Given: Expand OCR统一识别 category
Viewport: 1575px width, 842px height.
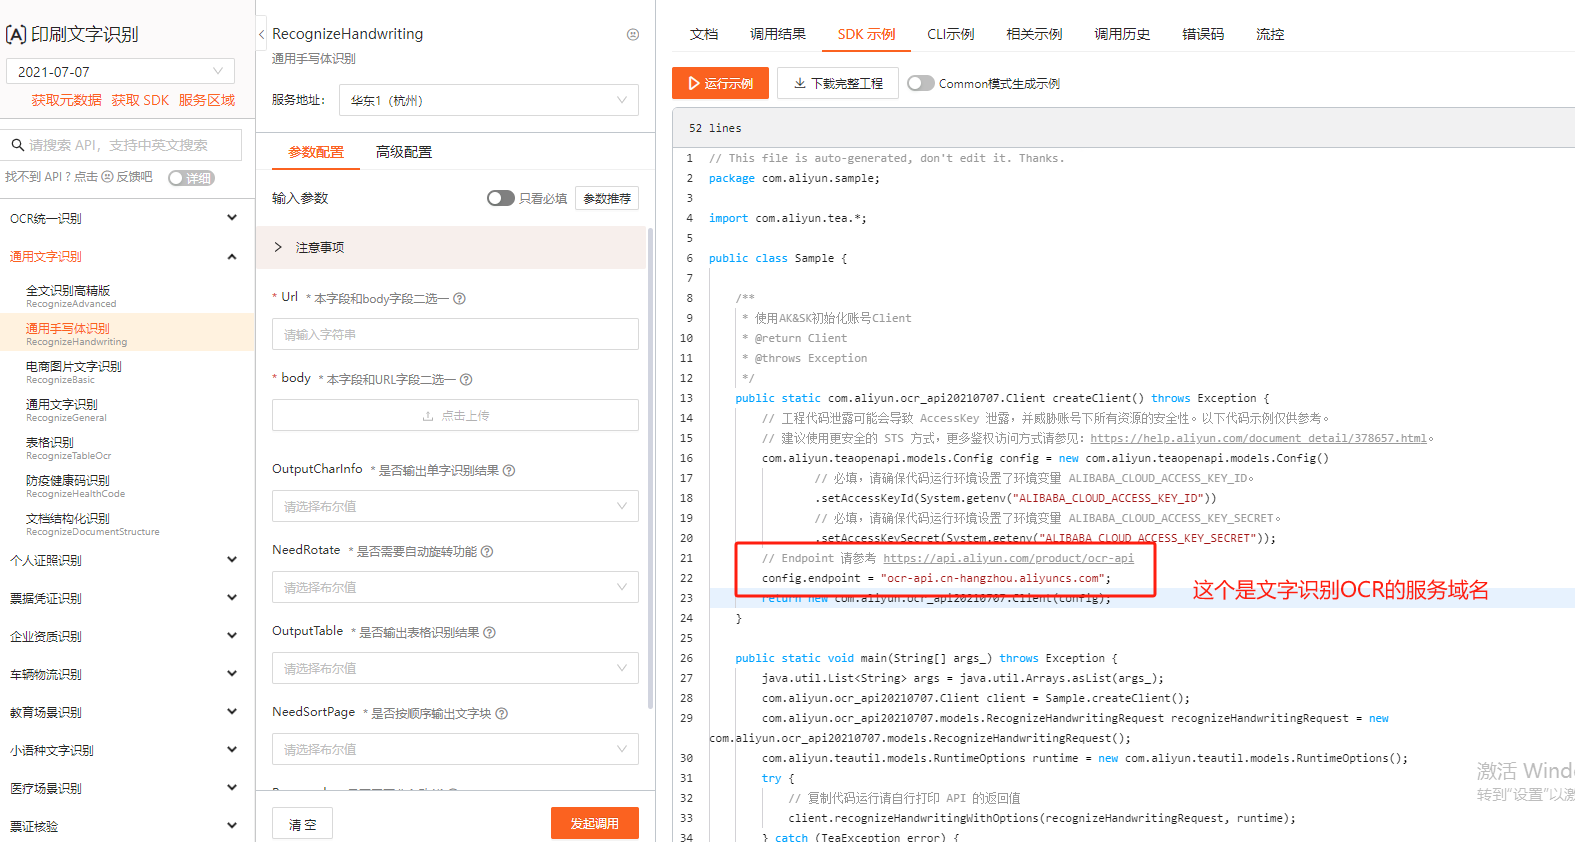Looking at the screenshot, I should point(127,218).
